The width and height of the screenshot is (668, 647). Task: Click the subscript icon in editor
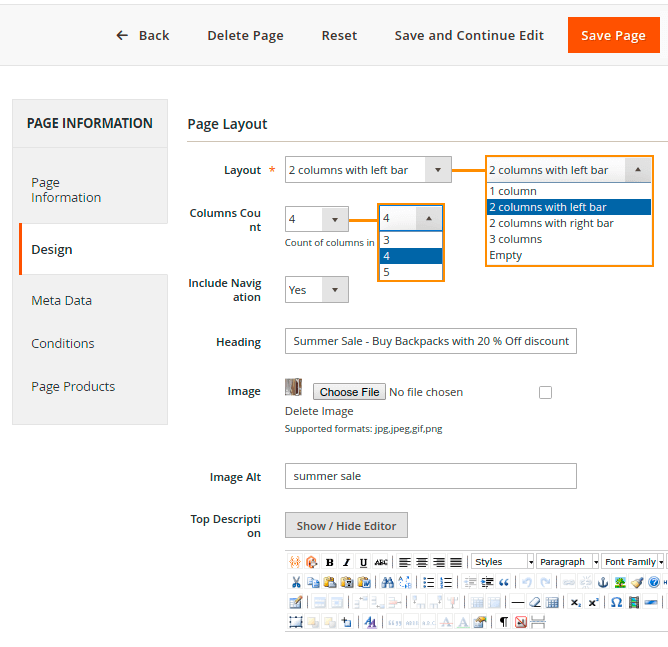[576, 602]
